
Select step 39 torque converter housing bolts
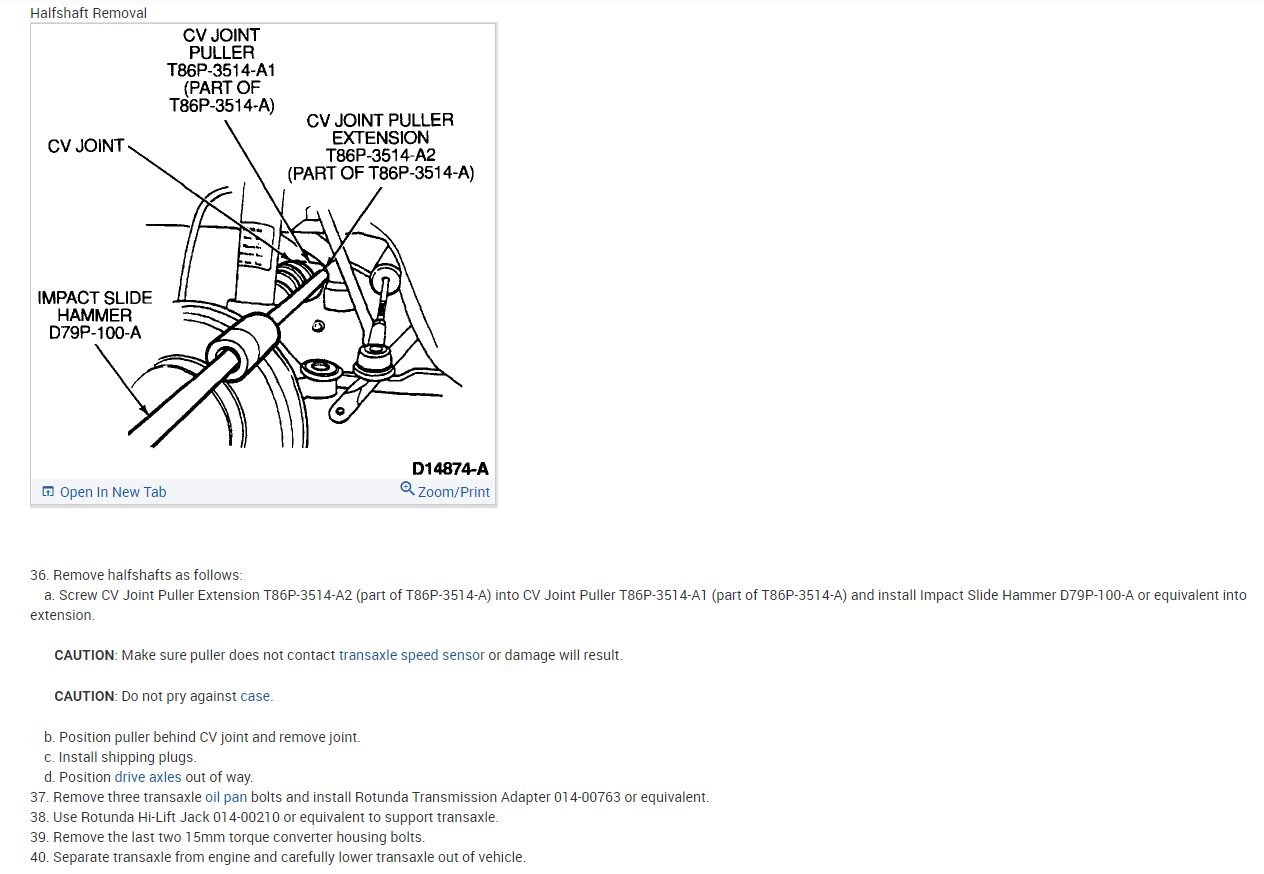pos(227,837)
